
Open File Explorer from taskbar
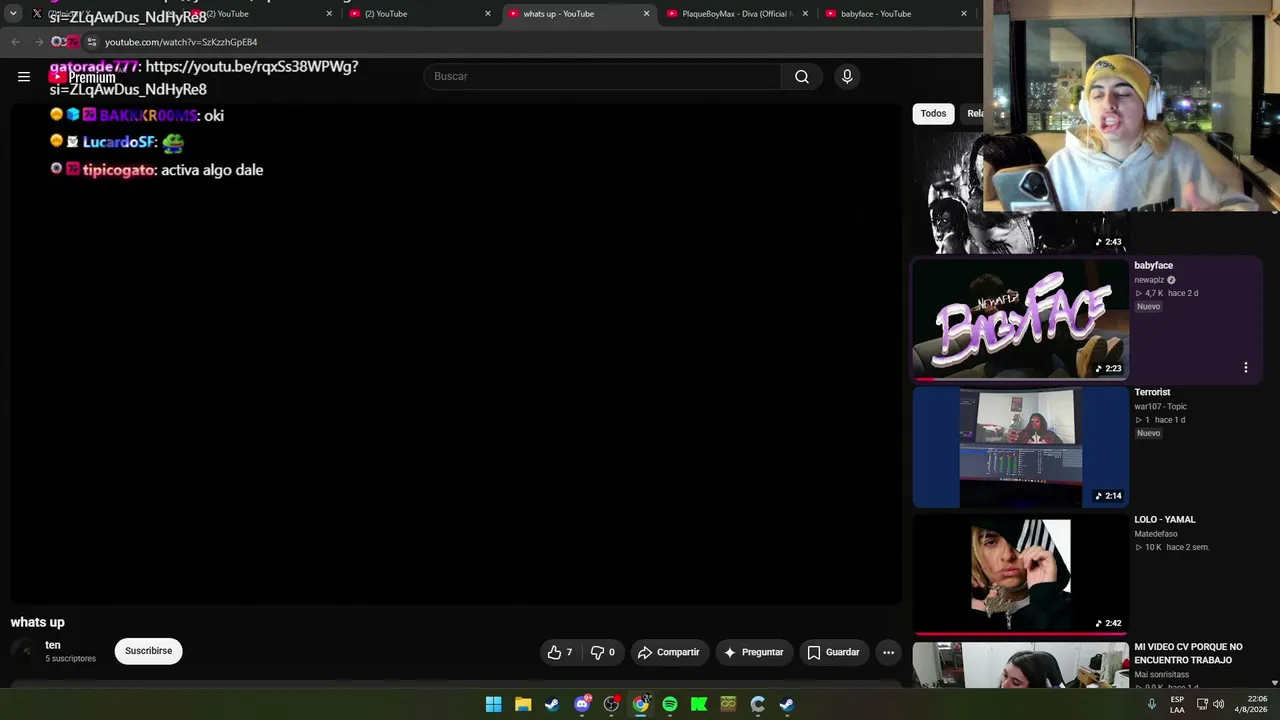[x=523, y=704]
